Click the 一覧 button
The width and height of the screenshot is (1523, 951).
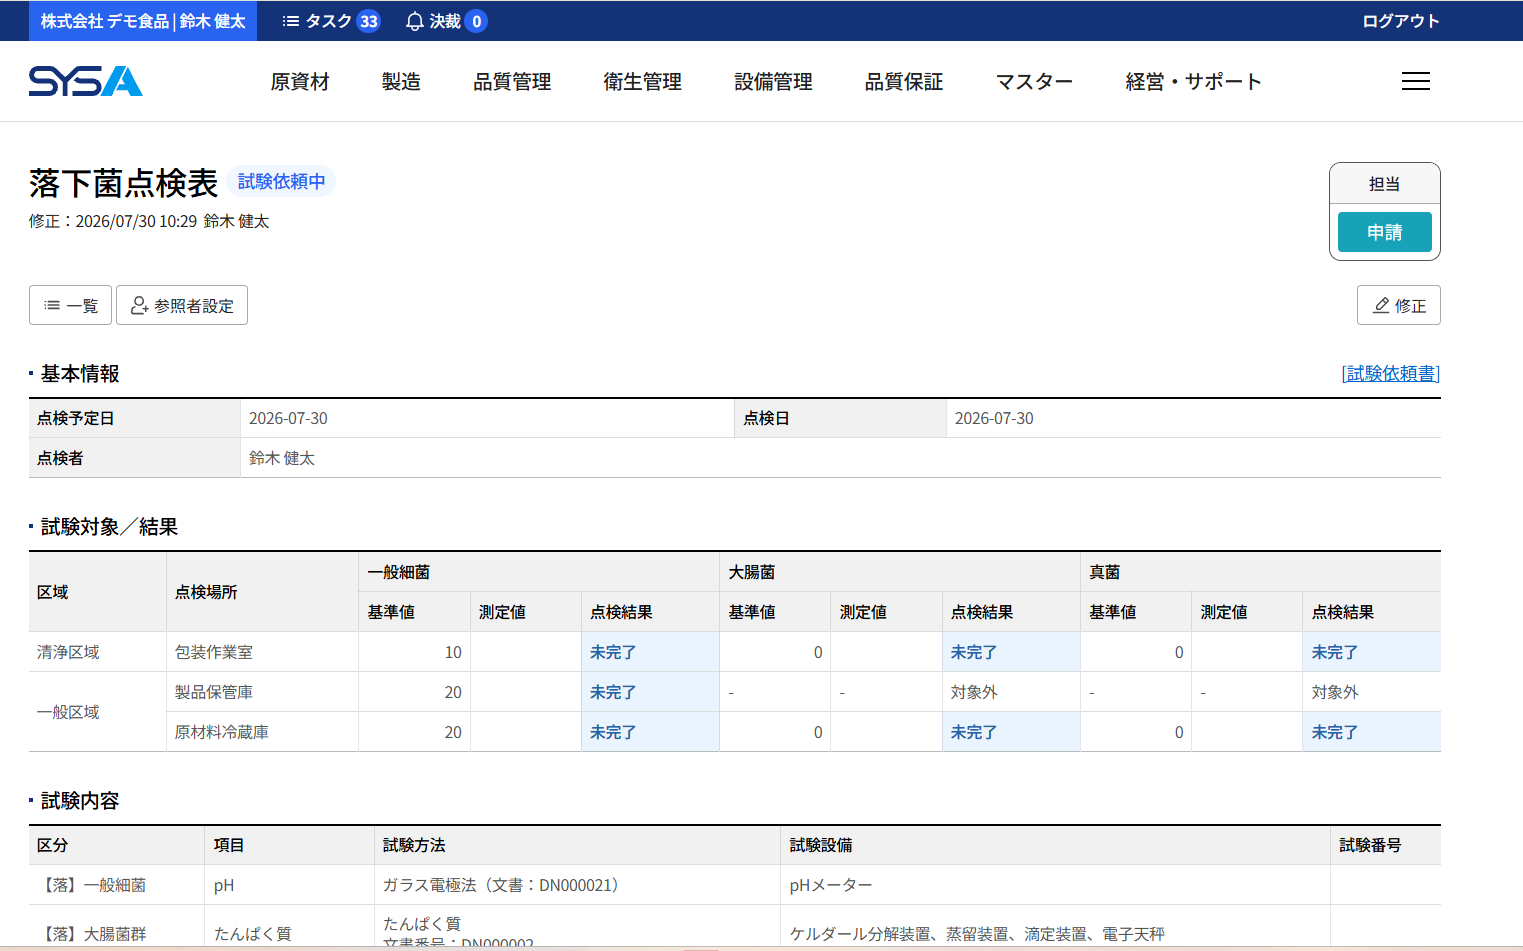70,305
